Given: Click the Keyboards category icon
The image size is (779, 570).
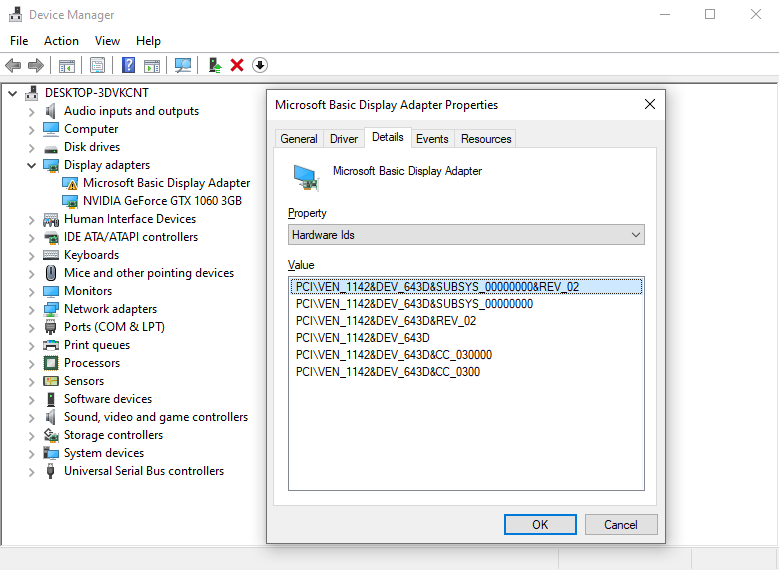Looking at the screenshot, I should 51,255.
